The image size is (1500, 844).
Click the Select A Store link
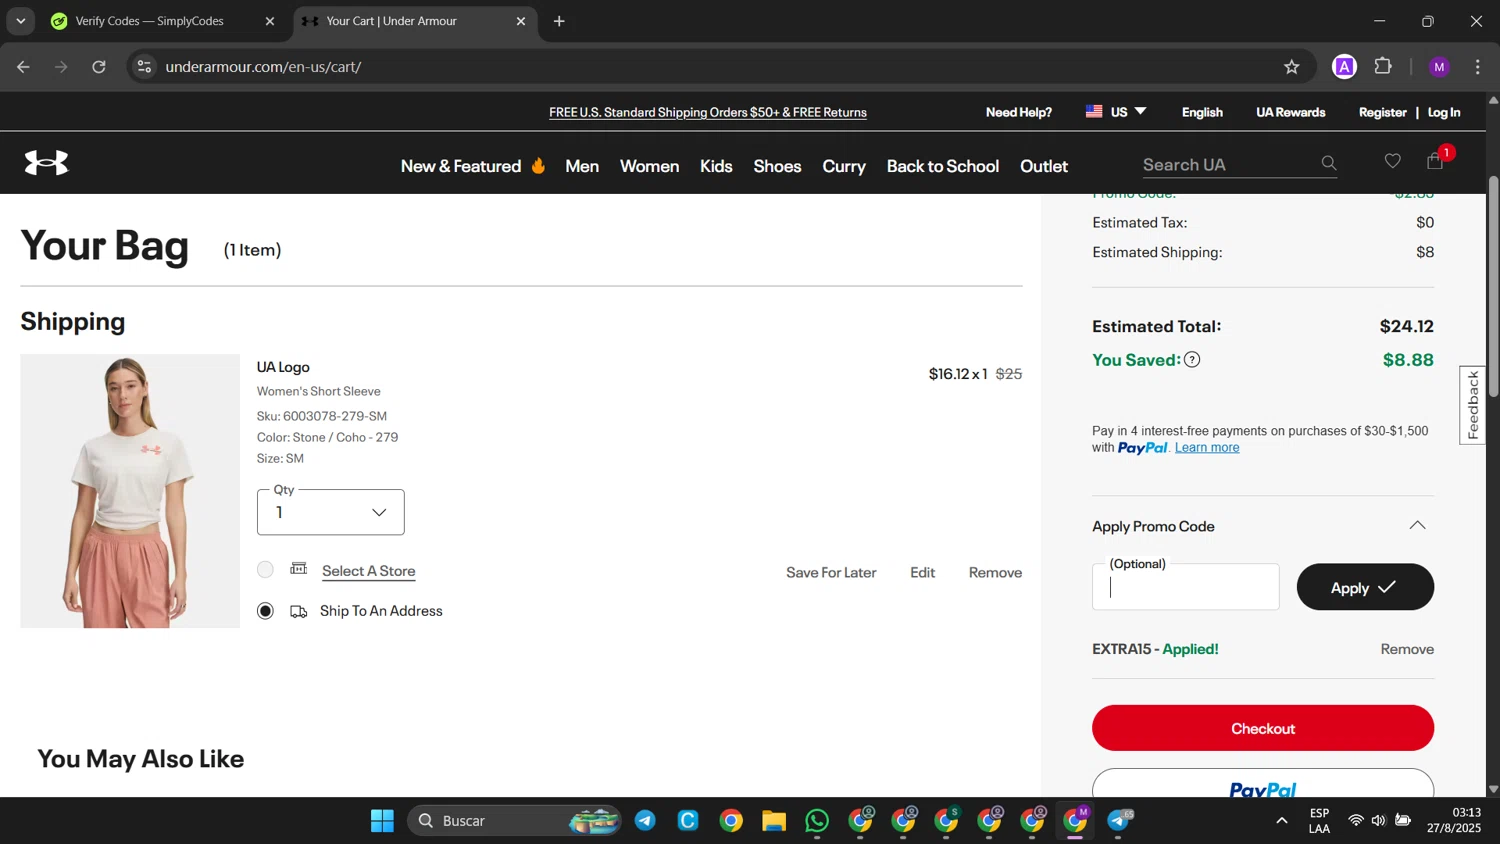pos(369,571)
